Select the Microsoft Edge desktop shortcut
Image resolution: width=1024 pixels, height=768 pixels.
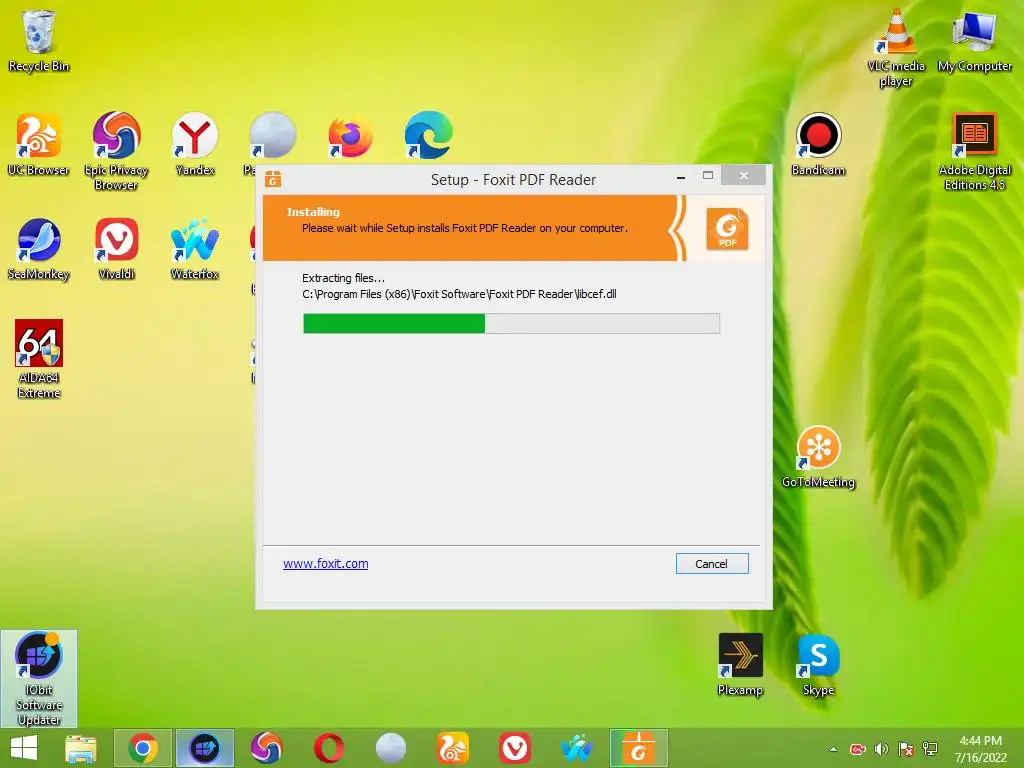pos(428,136)
